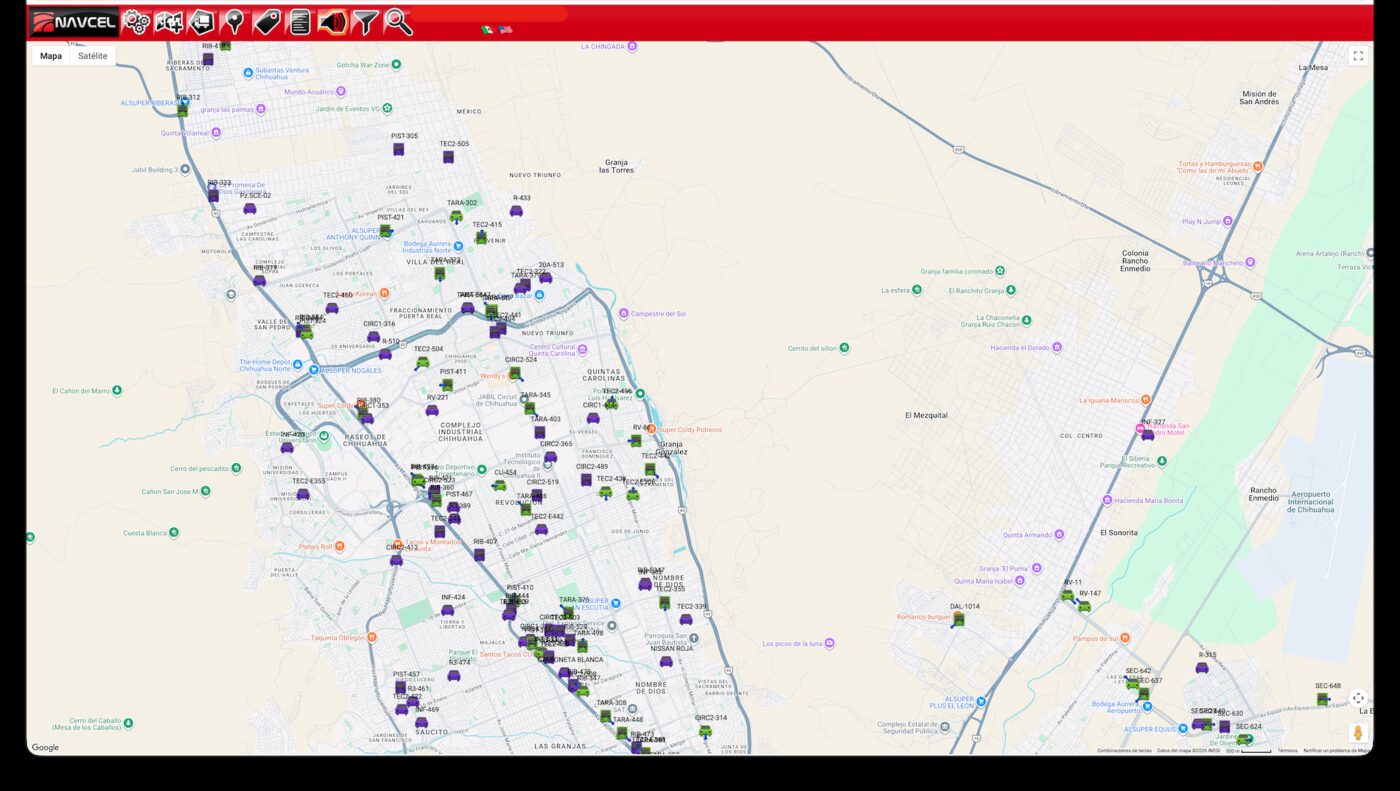The image size is (1400, 791).
Task: Switch to the Mapa view
Action: [51, 56]
